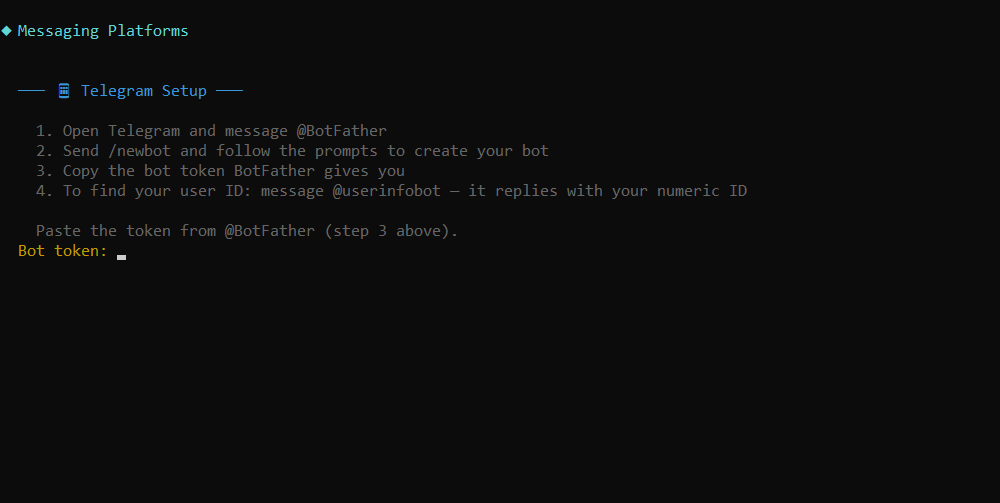
Task: Click the Messaging Platforms heading
Action: click(103, 31)
